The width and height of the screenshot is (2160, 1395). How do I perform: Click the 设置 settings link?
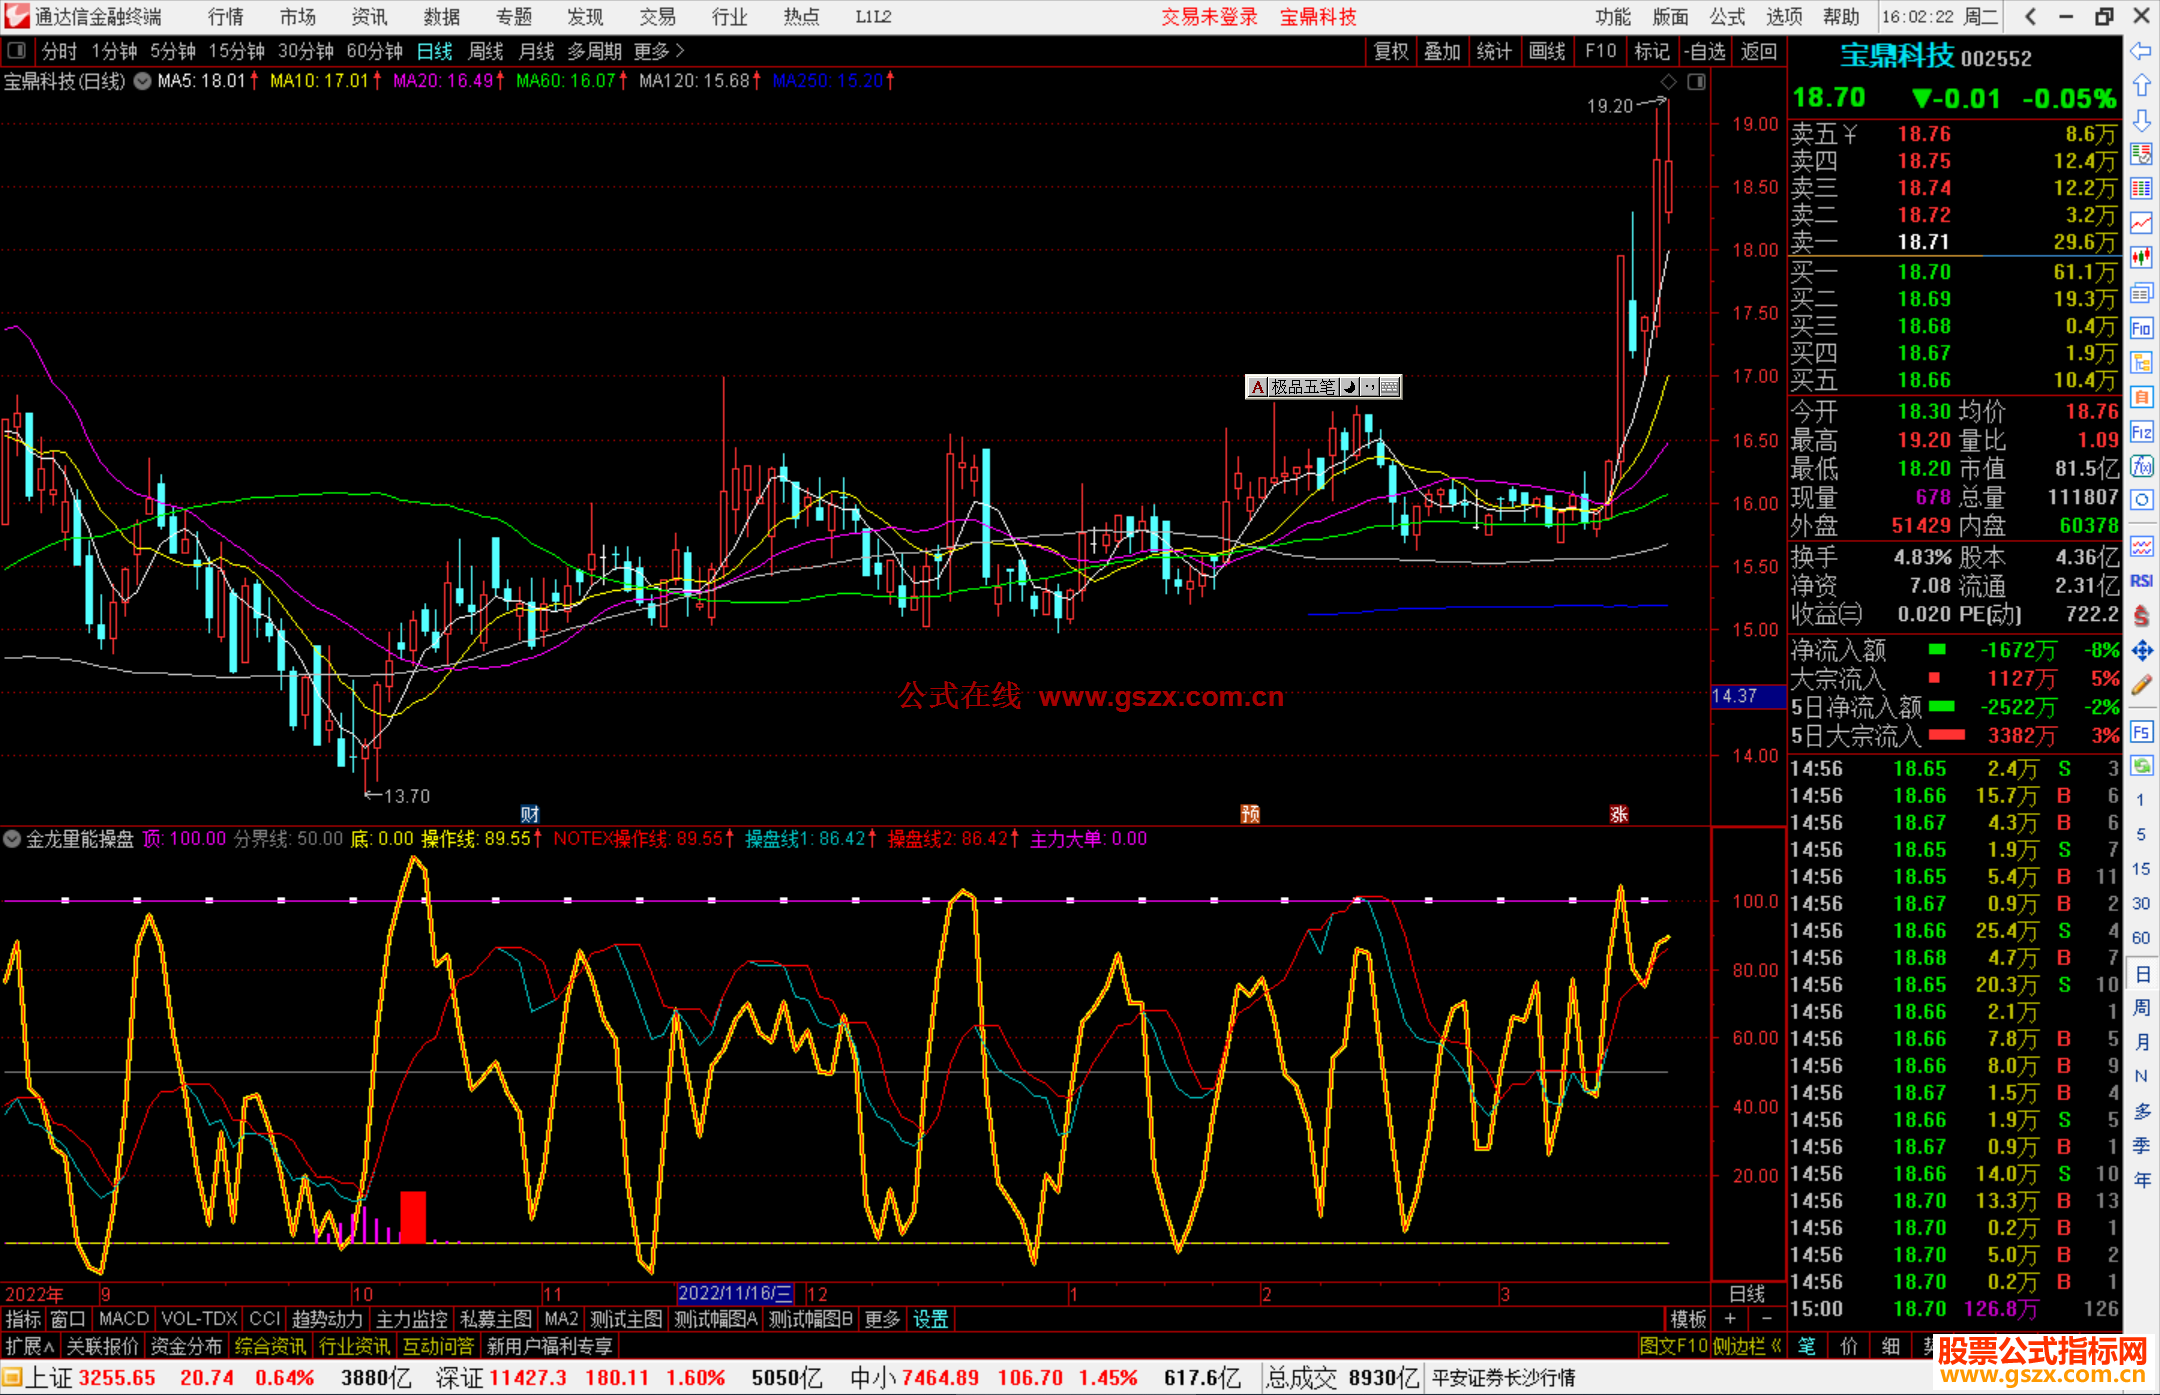pos(930,1319)
